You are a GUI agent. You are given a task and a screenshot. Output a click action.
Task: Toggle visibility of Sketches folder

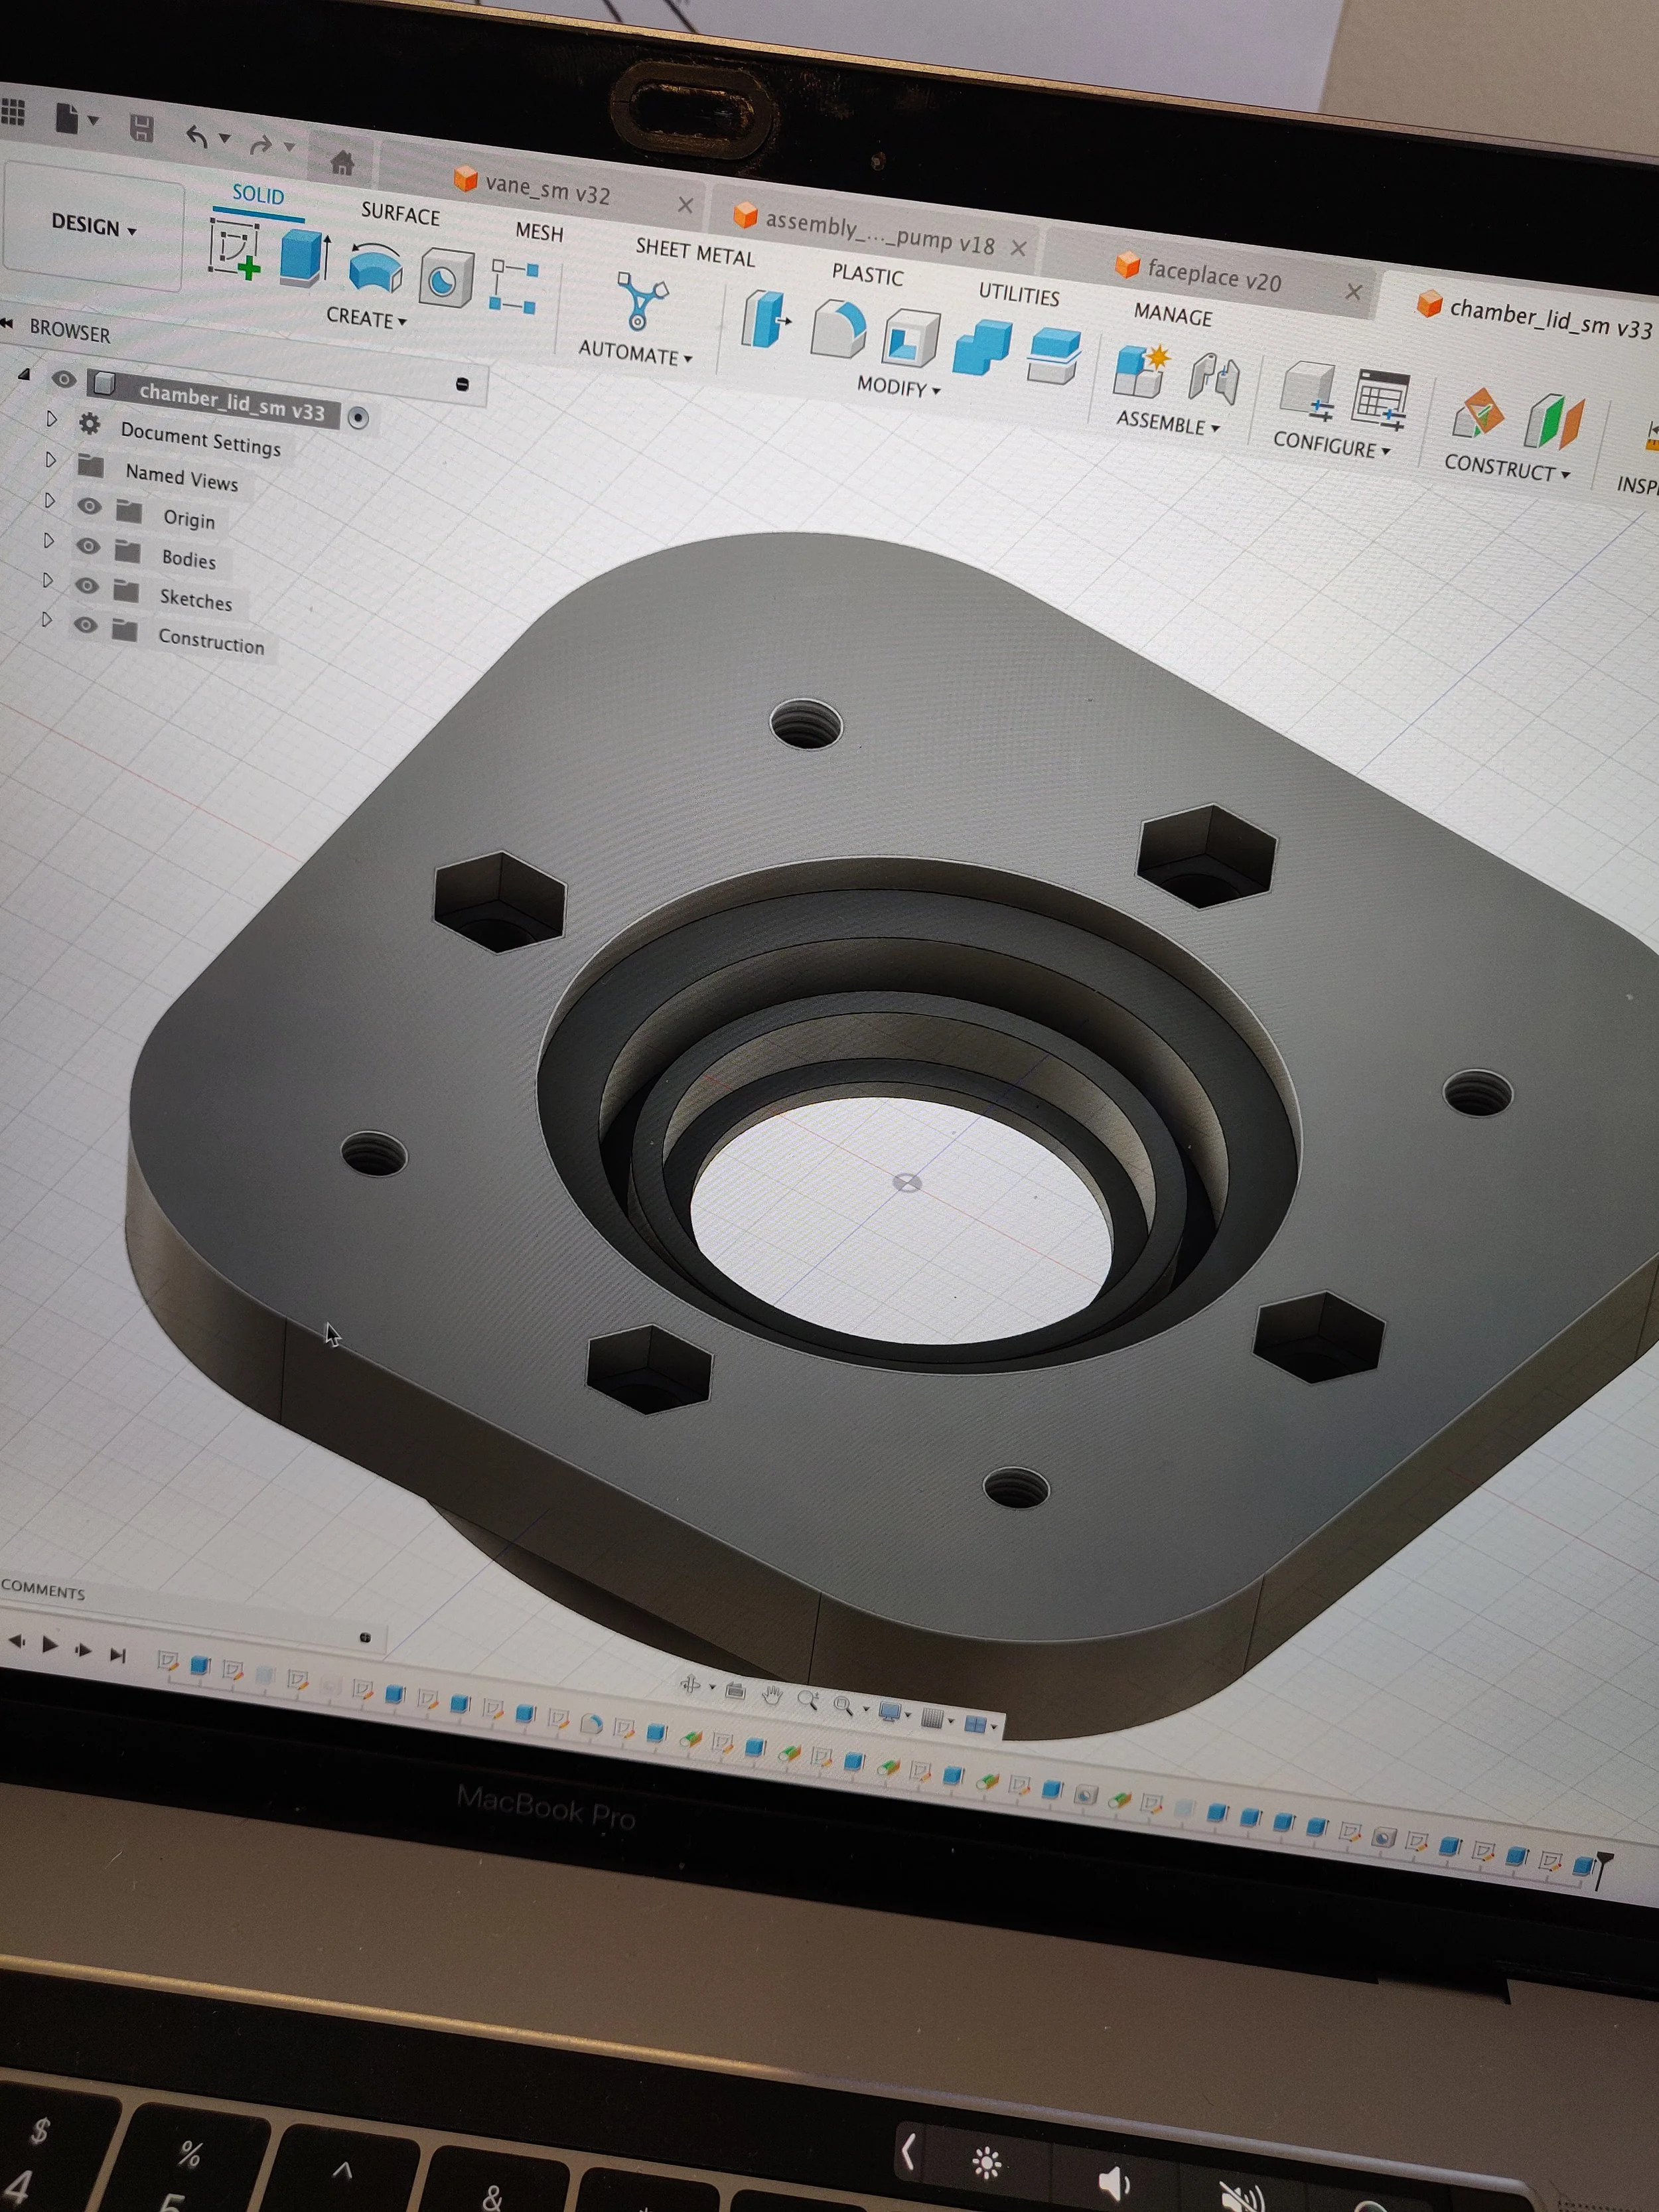pos(87,586)
